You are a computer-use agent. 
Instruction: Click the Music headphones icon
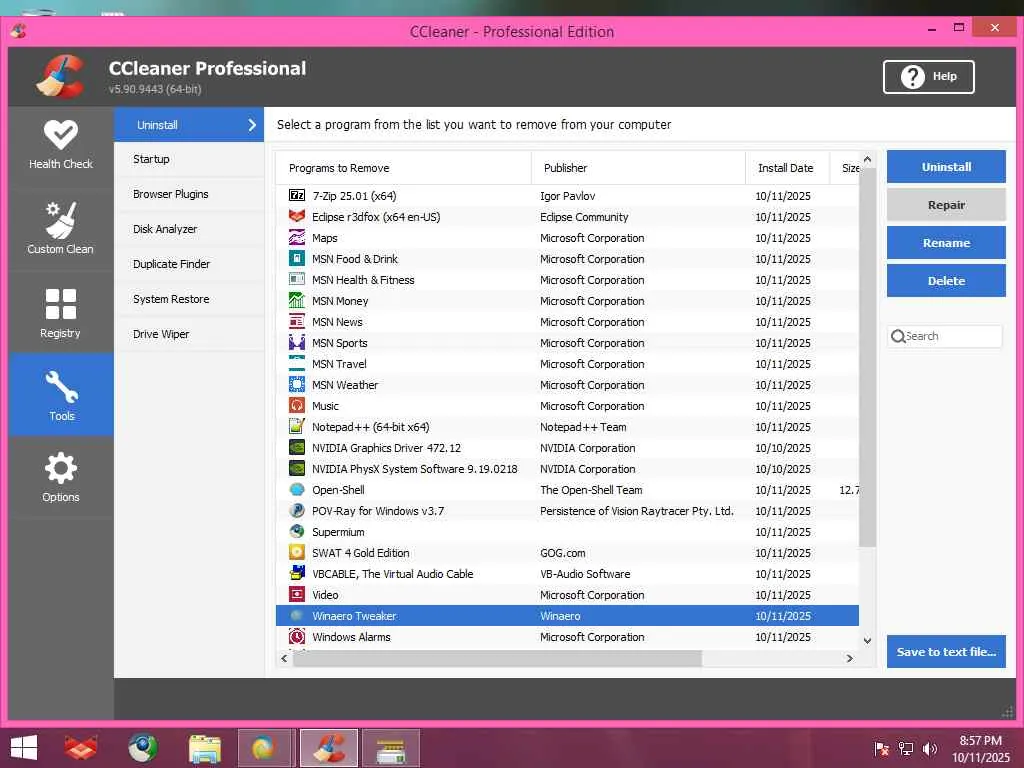tap(296, 405)
